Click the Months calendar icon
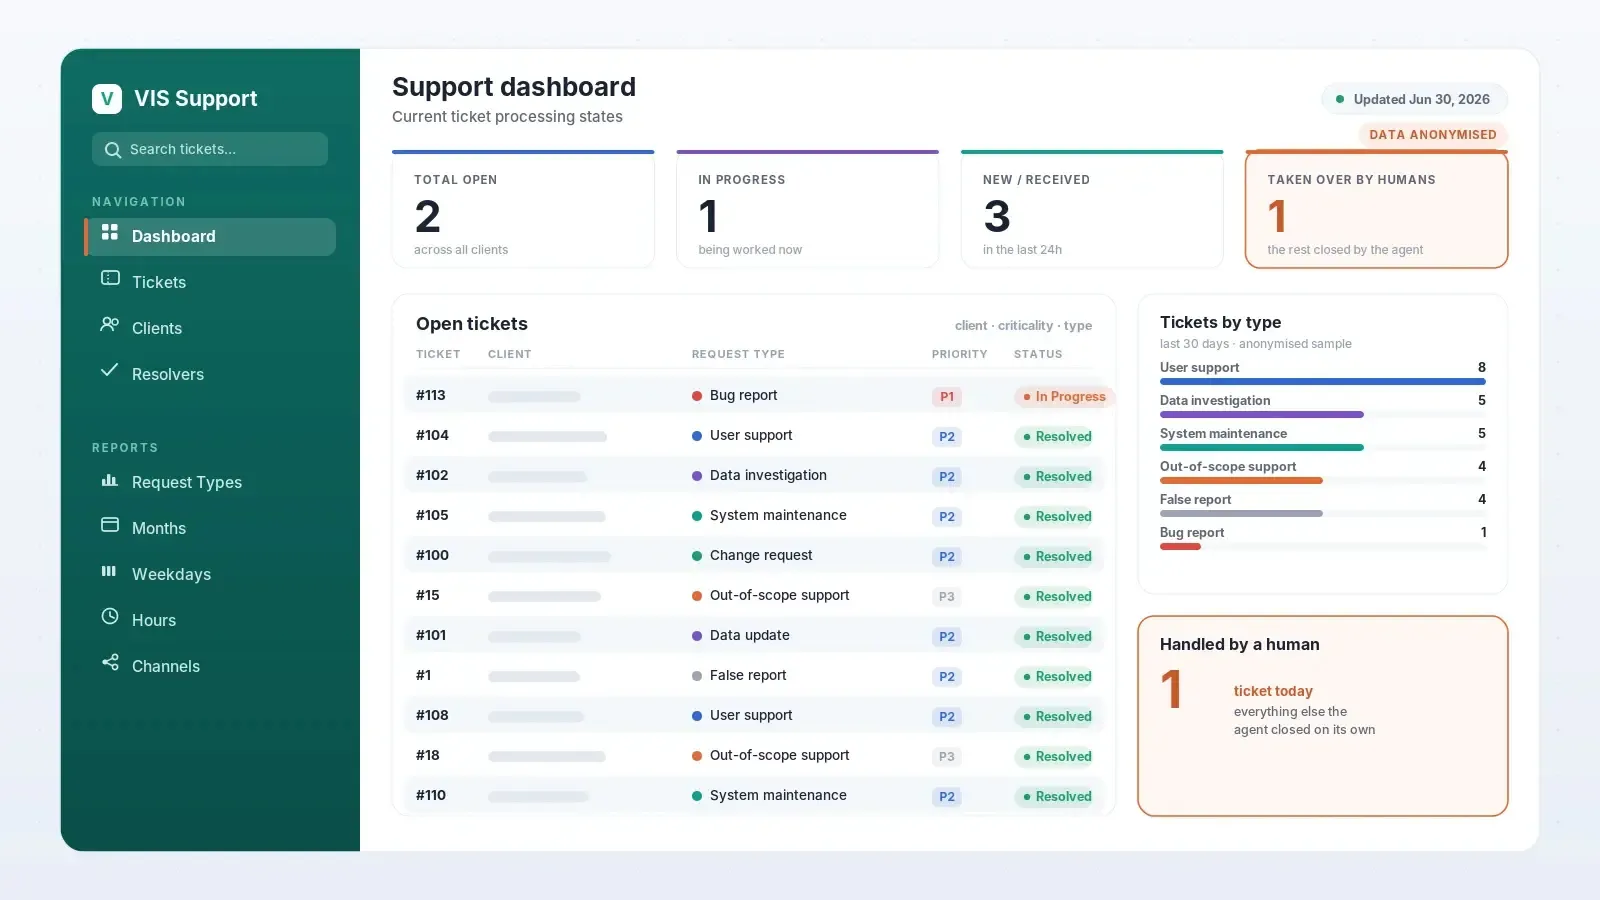The height and width of the screenshot is (900, 1600). coord(110,525)
